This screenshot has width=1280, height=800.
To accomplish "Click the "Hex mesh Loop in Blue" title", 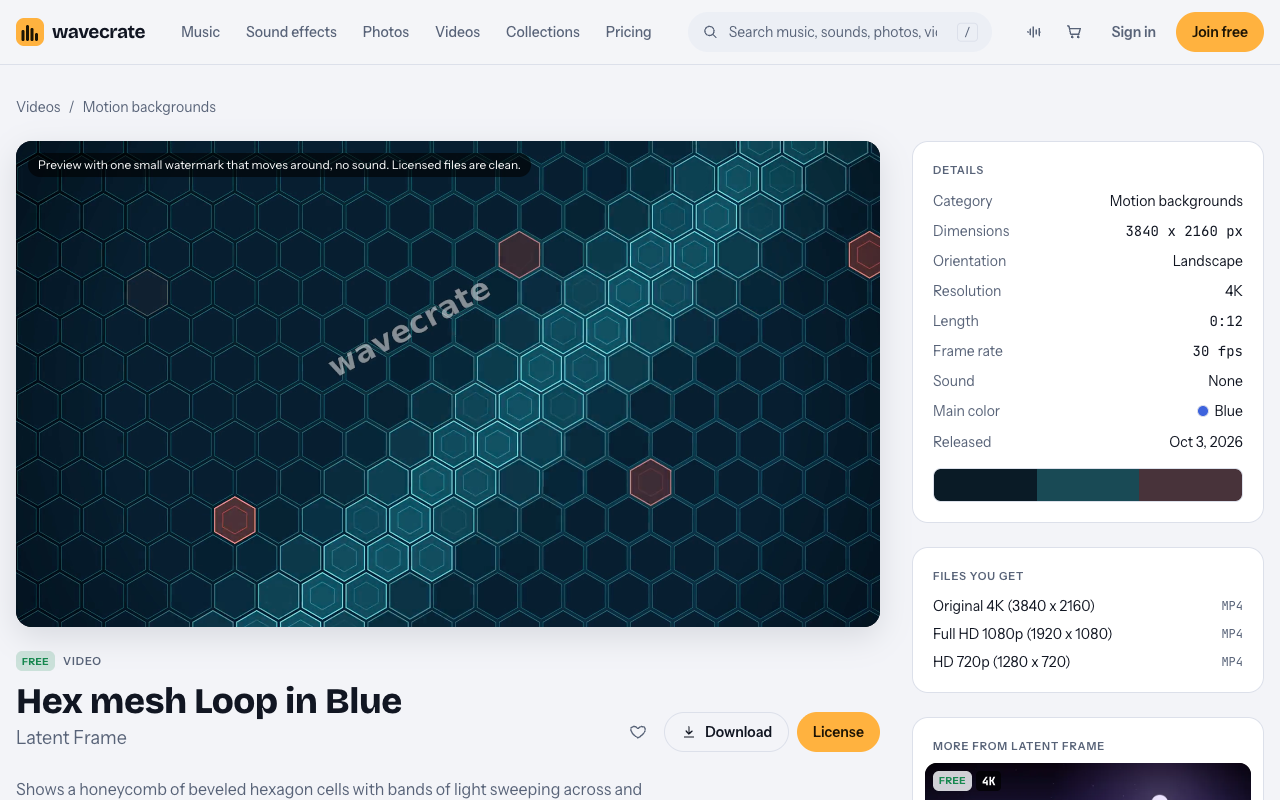I will click(x=209, y=701).
